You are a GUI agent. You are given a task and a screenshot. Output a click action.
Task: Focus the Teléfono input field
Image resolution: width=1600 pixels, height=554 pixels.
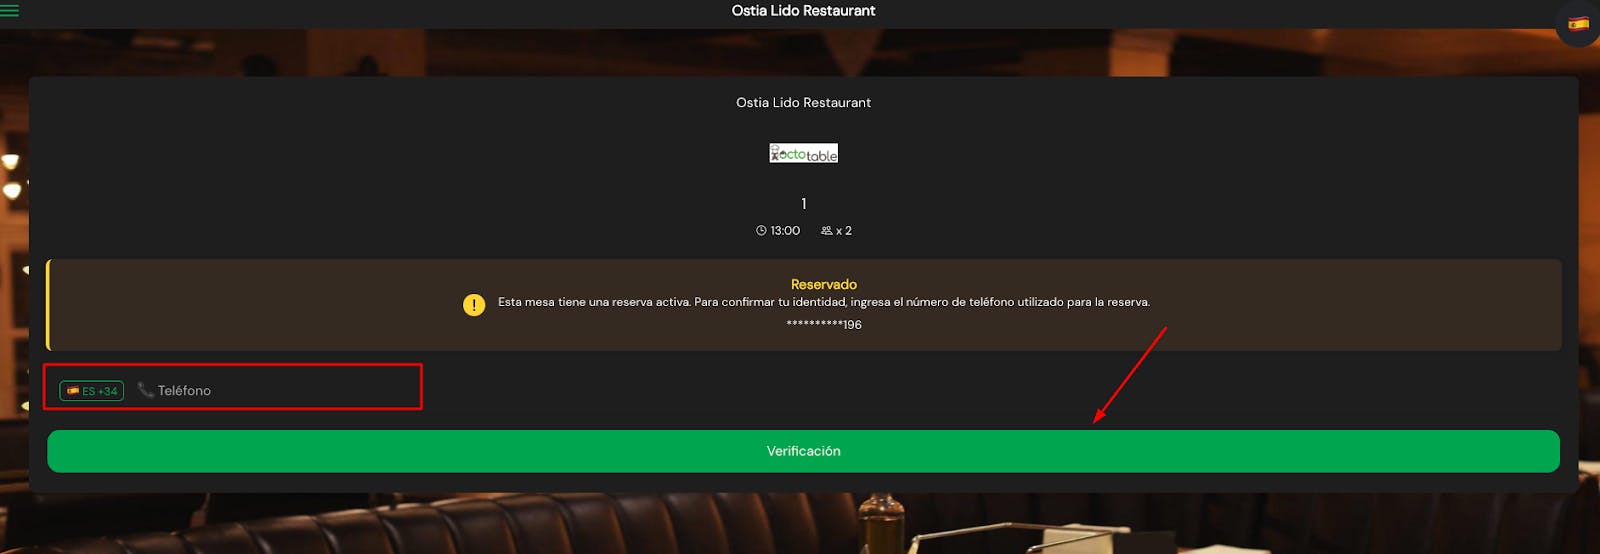tap(280, 390)
